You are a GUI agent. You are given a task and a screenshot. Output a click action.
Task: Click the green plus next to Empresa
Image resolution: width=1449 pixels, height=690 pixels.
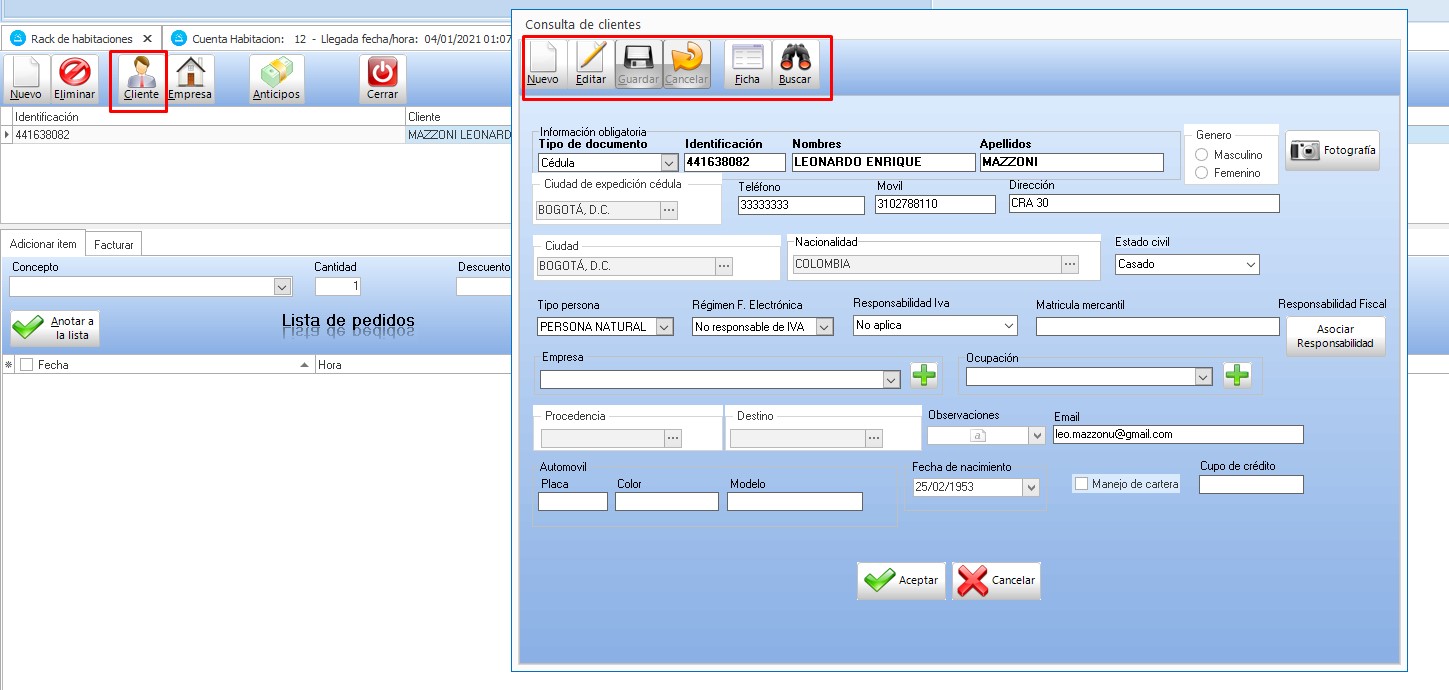pyautogui.click(x=924, y=376)
